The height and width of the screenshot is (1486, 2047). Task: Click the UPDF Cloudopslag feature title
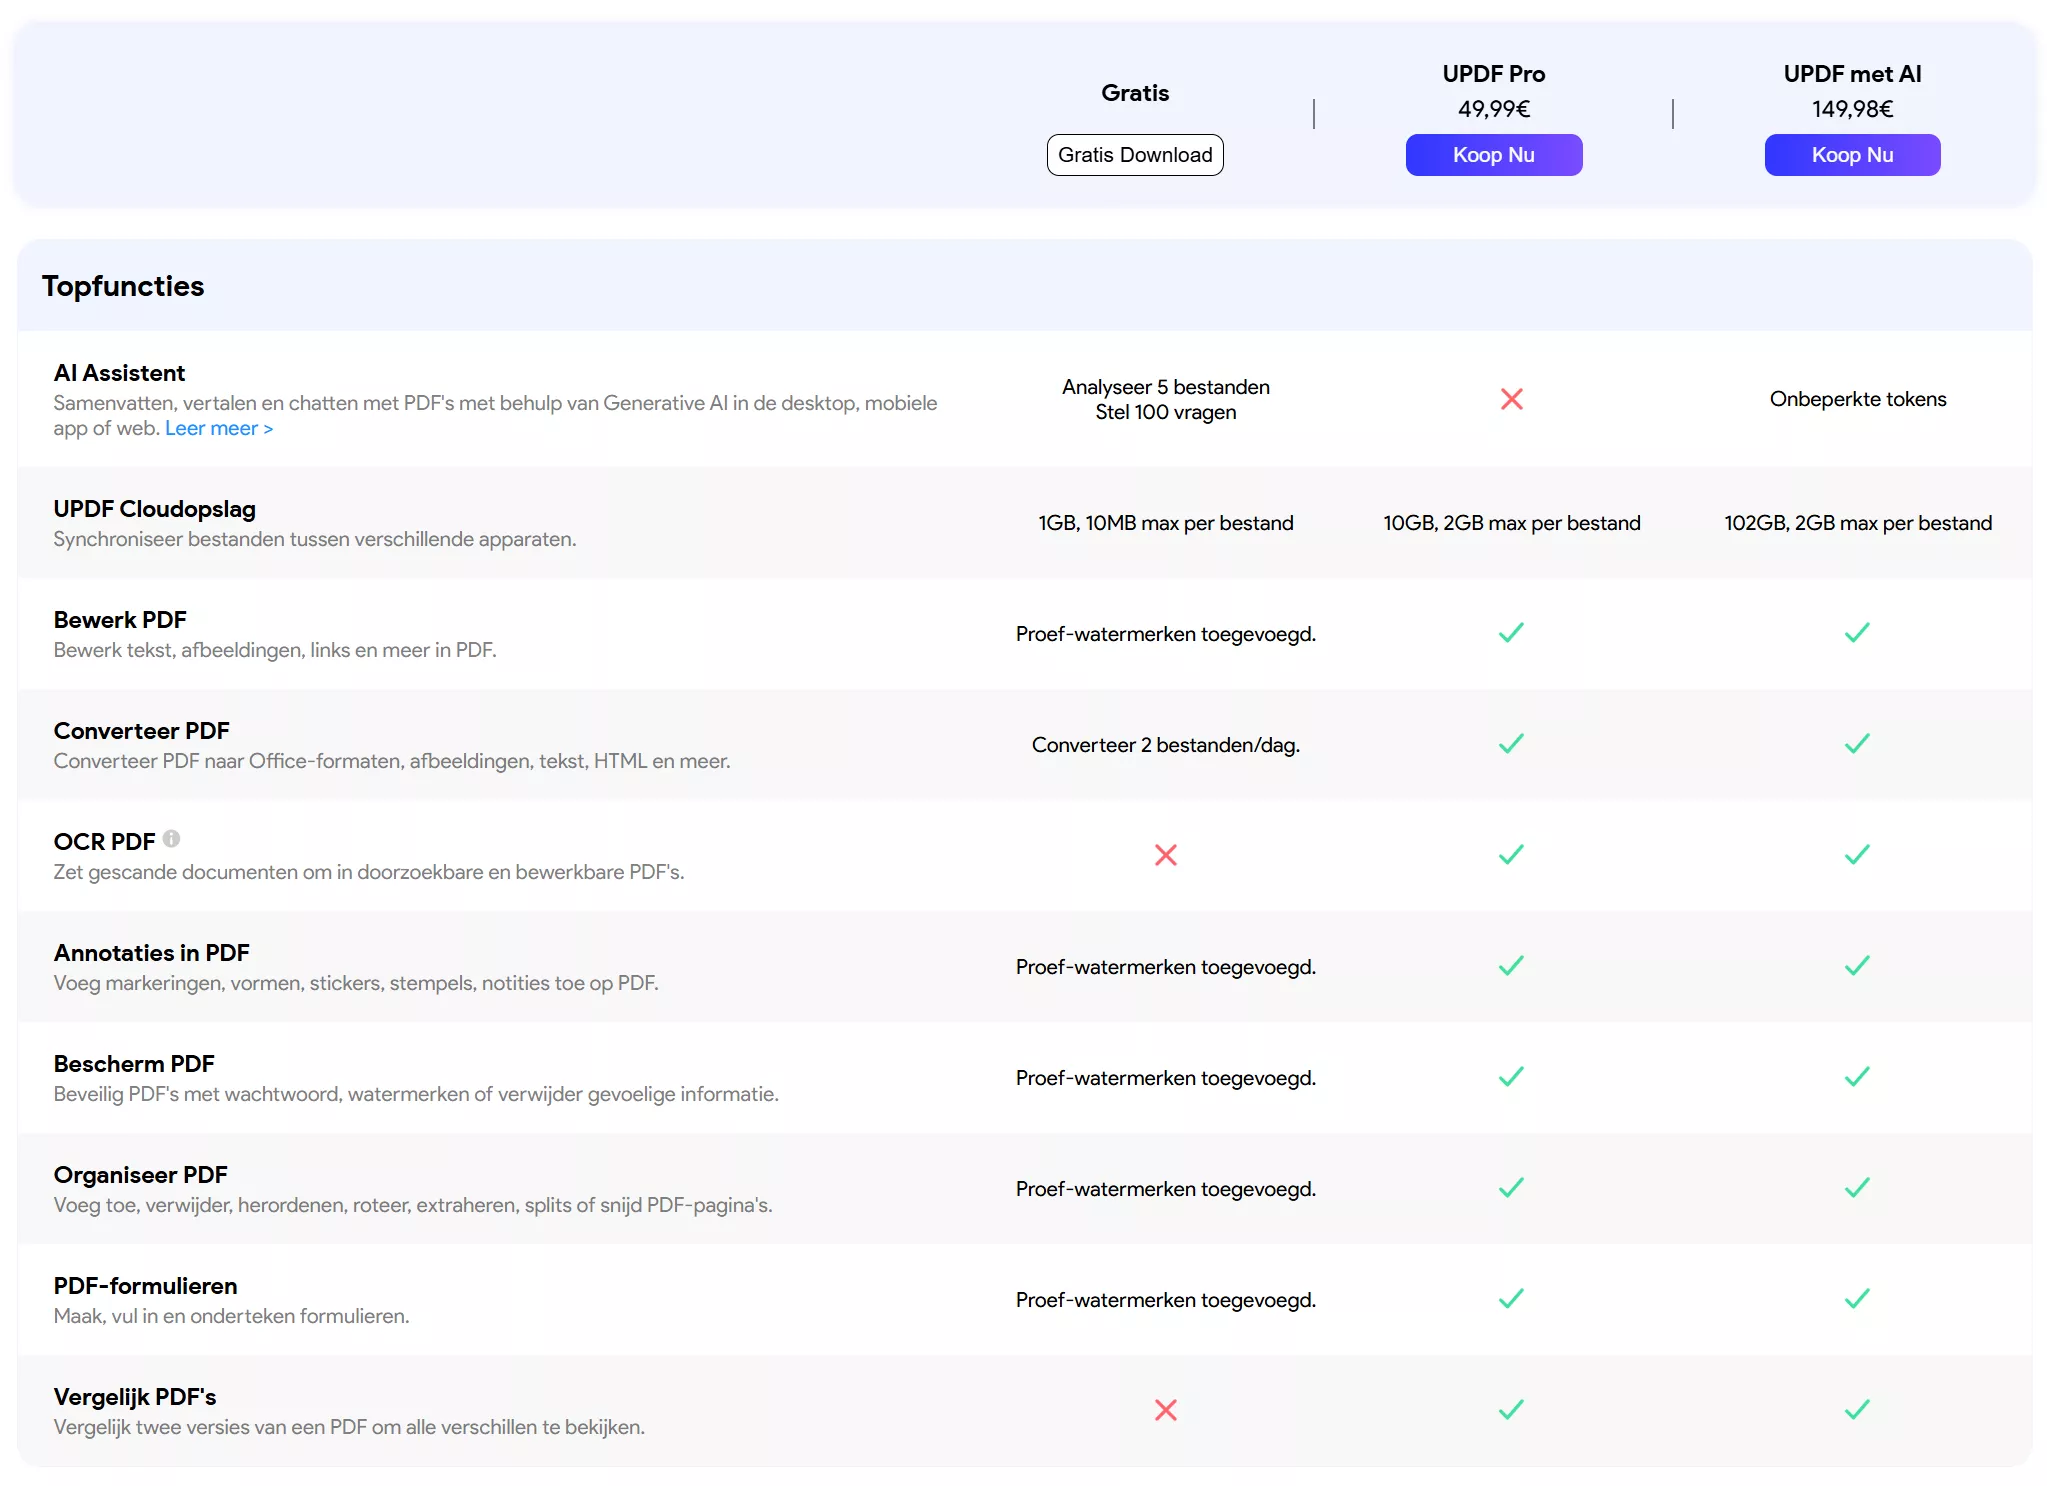tap(154, 509)
